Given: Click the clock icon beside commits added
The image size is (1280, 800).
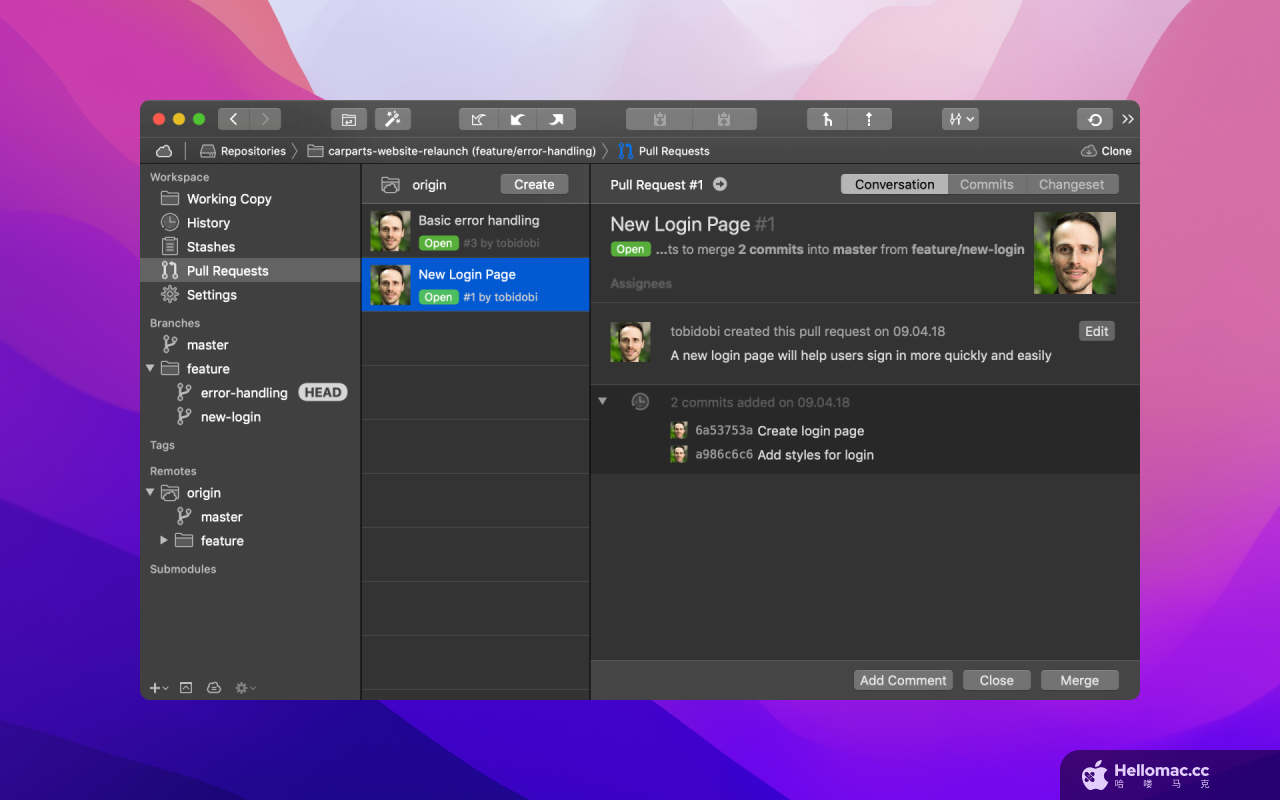Looking at the screenshot, I should coord(640,402).
